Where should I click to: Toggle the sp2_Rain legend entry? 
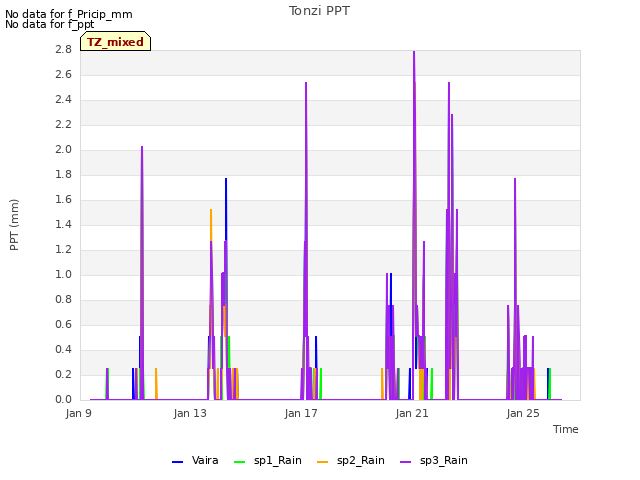pyautogui.click(x=351, y=461)
